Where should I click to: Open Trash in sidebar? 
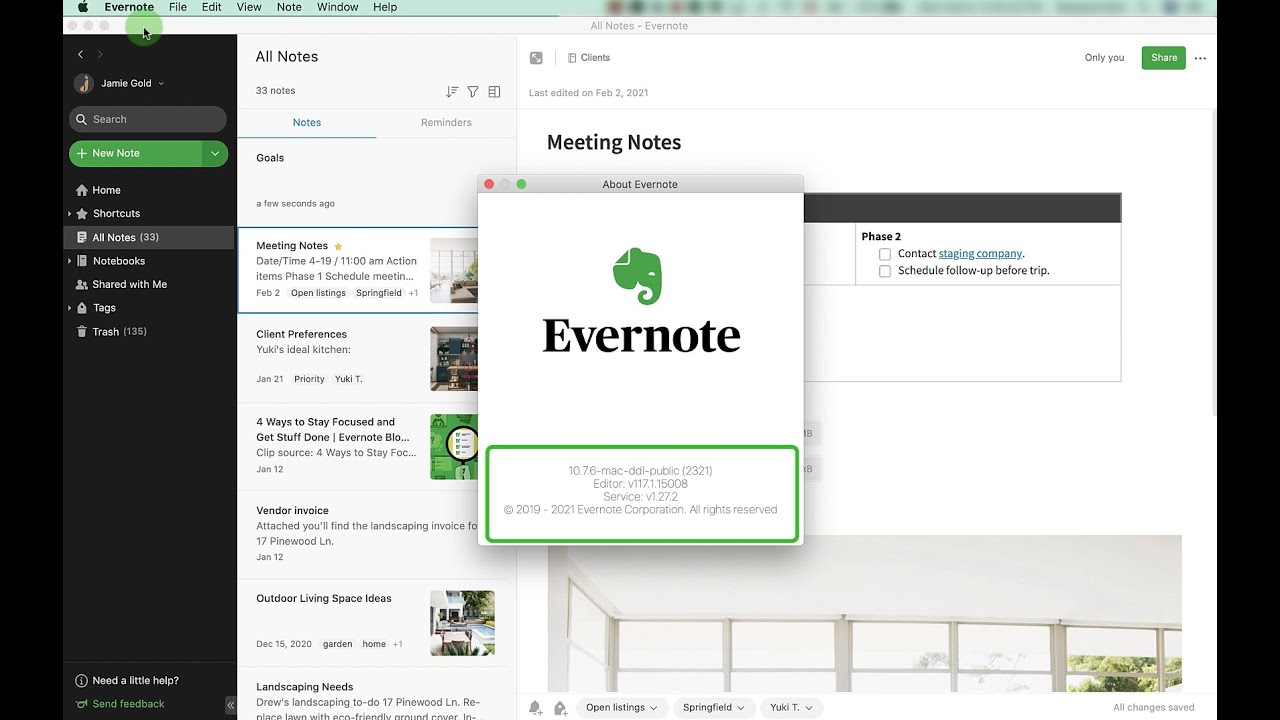pos(111,331)
